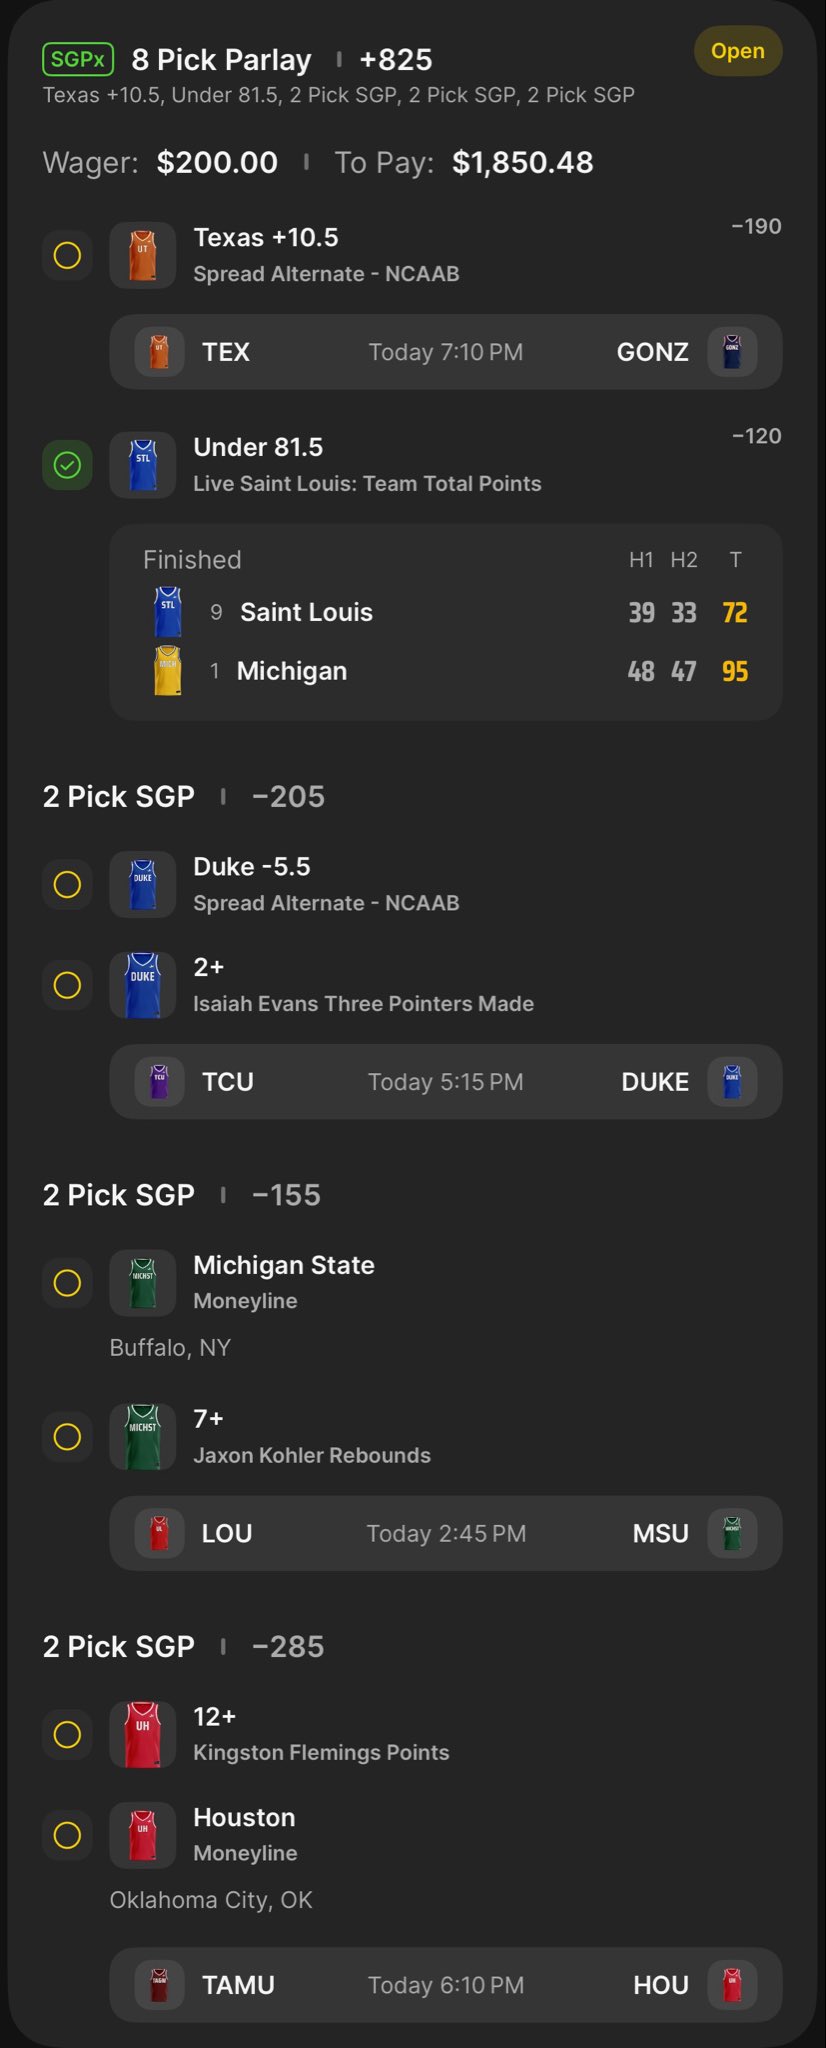Image resolution: width=826 pixels, height=2048 pixels.
Task: Click the TCU purple jersey icon
Action: [159, 1082]
